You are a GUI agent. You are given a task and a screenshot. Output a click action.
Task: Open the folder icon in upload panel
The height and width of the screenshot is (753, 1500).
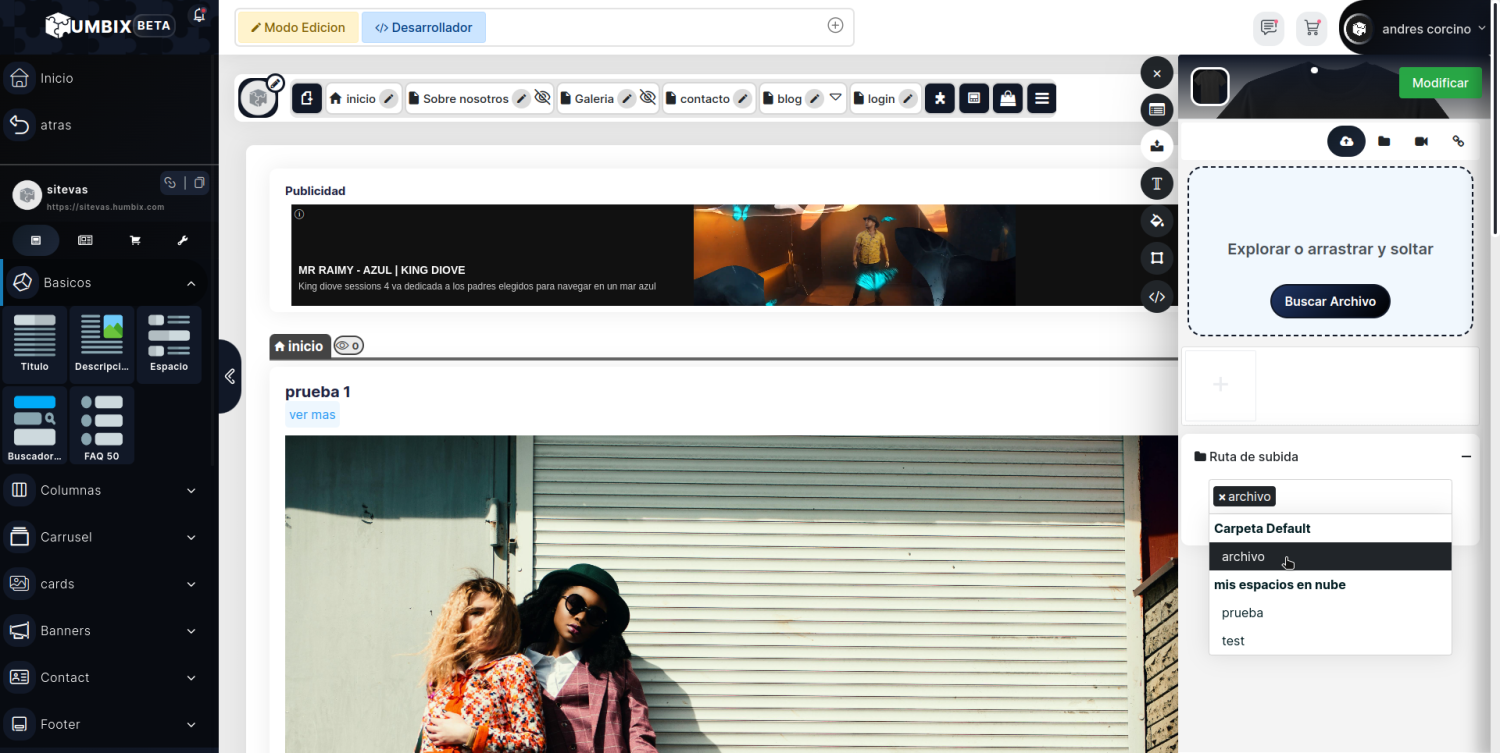1384,141
